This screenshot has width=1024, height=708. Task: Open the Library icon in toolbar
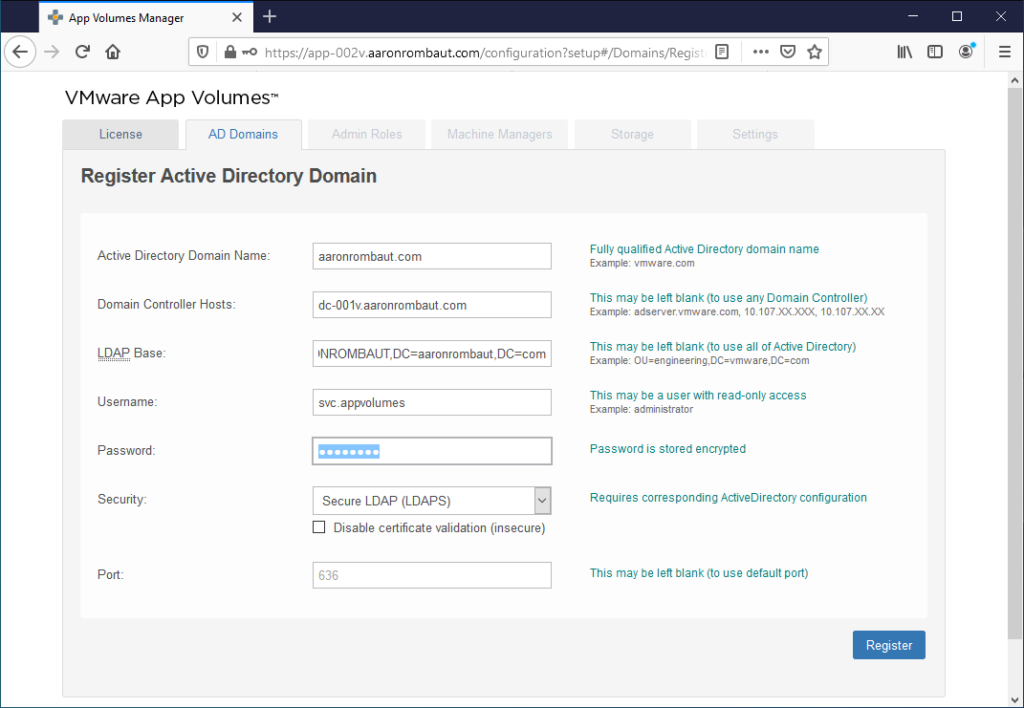(x=905, y=52)
